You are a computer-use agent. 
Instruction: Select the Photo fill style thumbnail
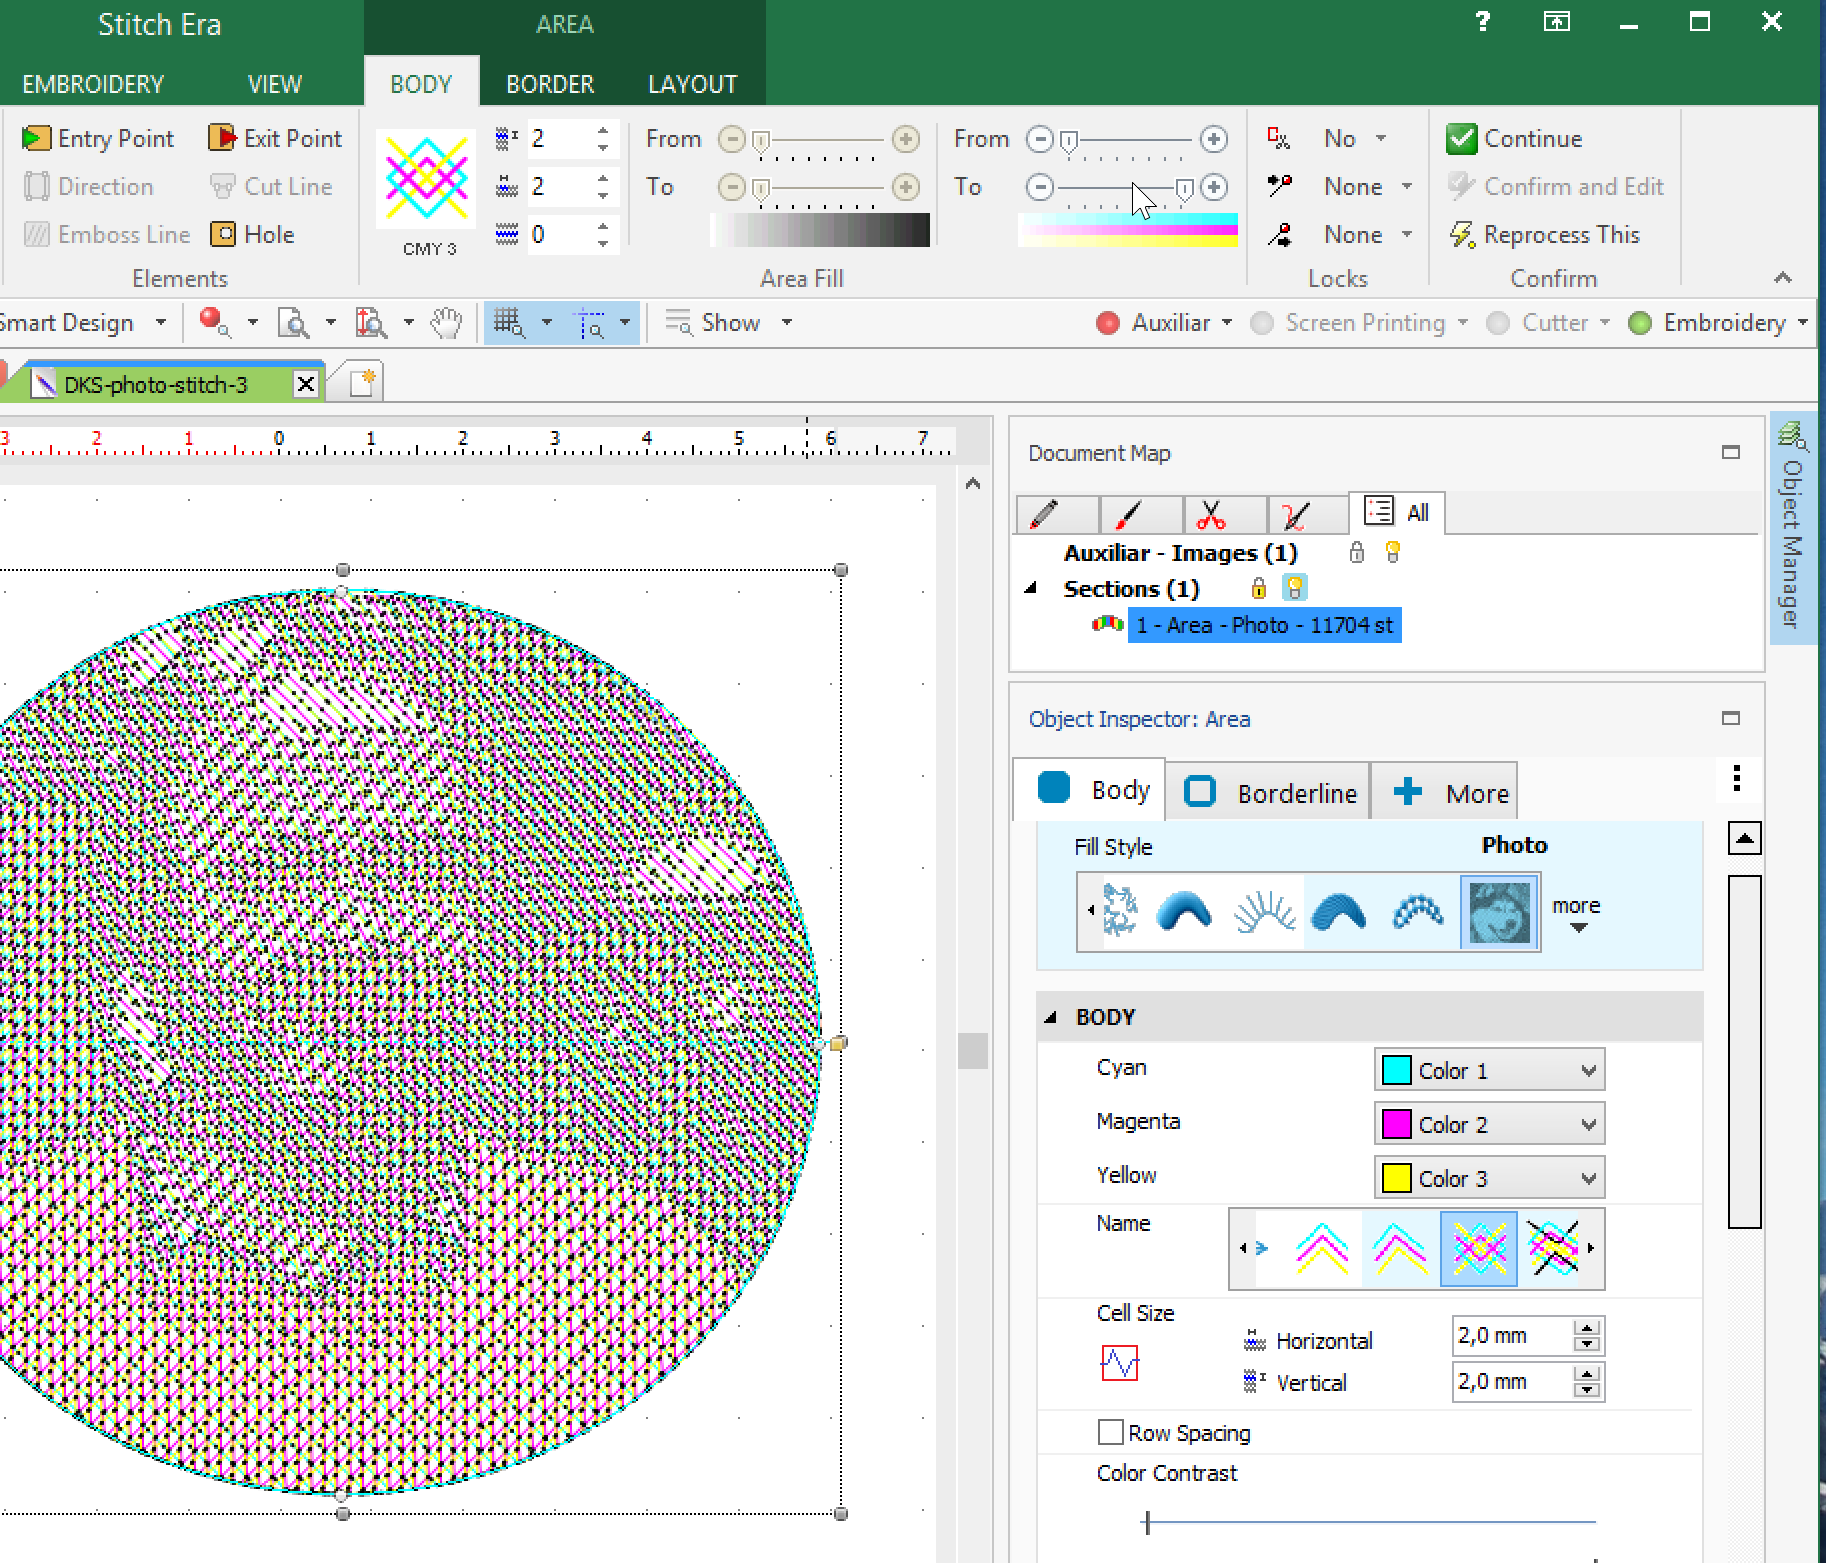pyautogui.click(x=1499, y=911)
